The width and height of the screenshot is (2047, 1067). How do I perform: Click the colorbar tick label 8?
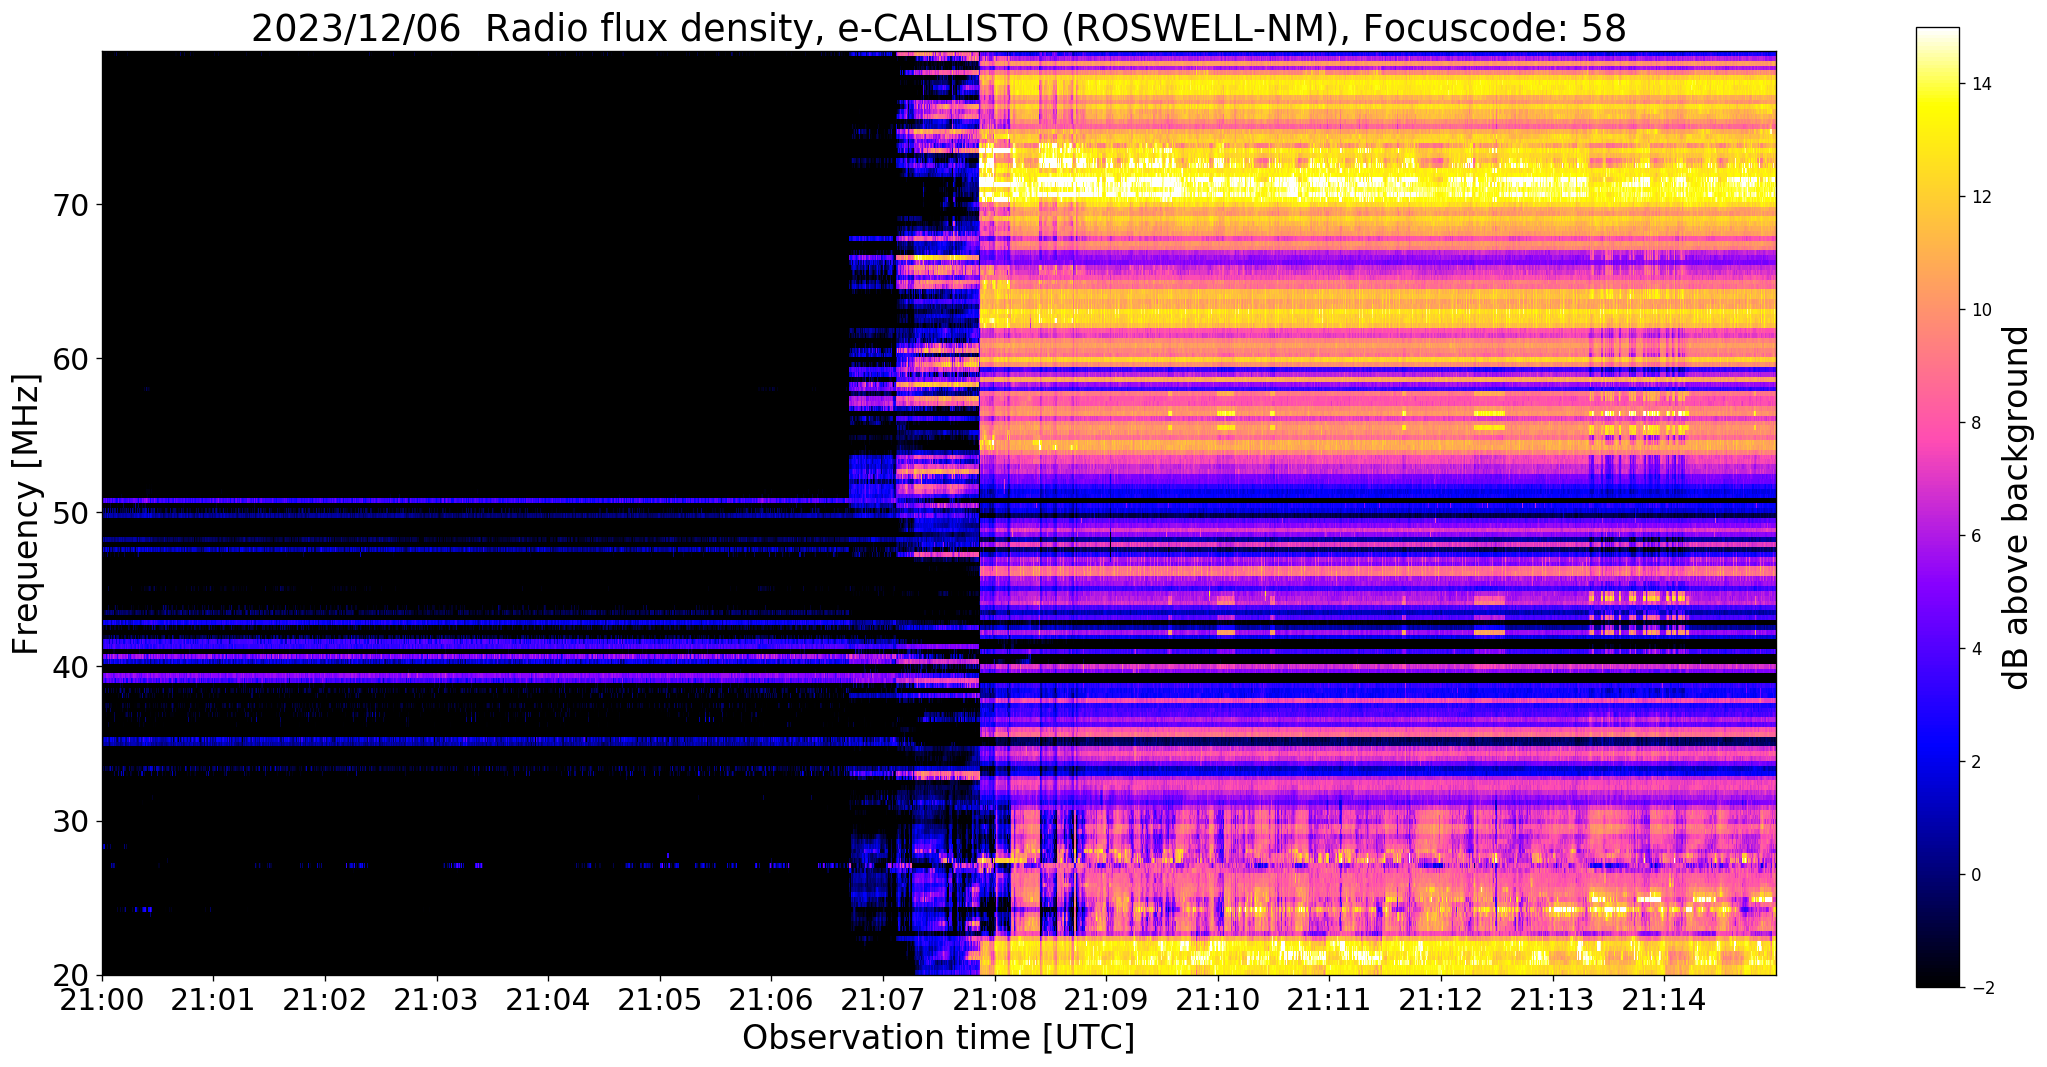(x=1976, y=423)
